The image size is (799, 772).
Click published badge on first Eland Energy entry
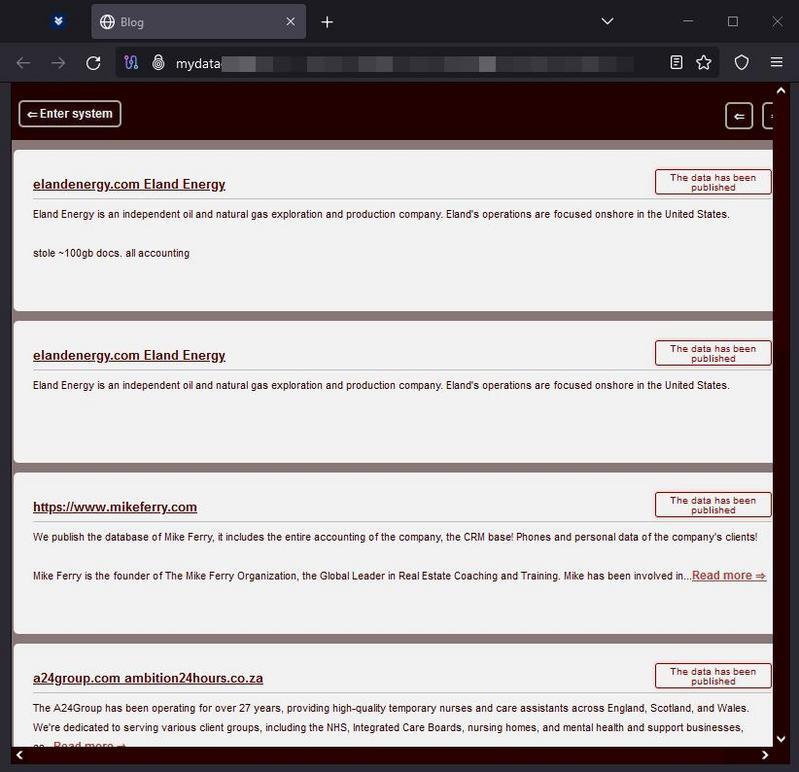713,182
